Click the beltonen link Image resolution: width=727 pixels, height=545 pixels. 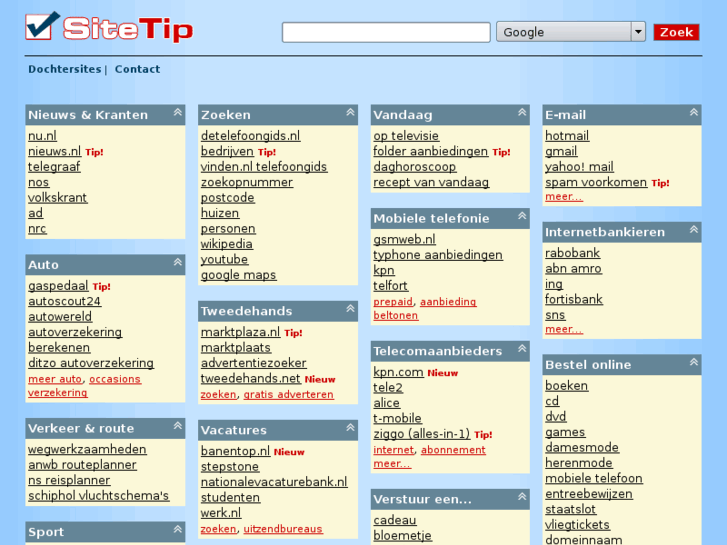point(395,315)
